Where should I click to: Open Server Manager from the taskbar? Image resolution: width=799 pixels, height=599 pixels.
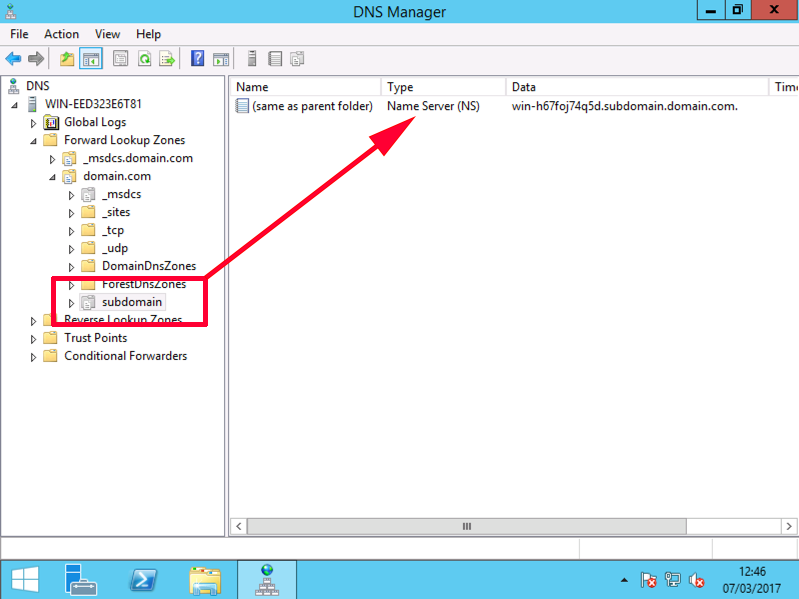pos(80,580)
